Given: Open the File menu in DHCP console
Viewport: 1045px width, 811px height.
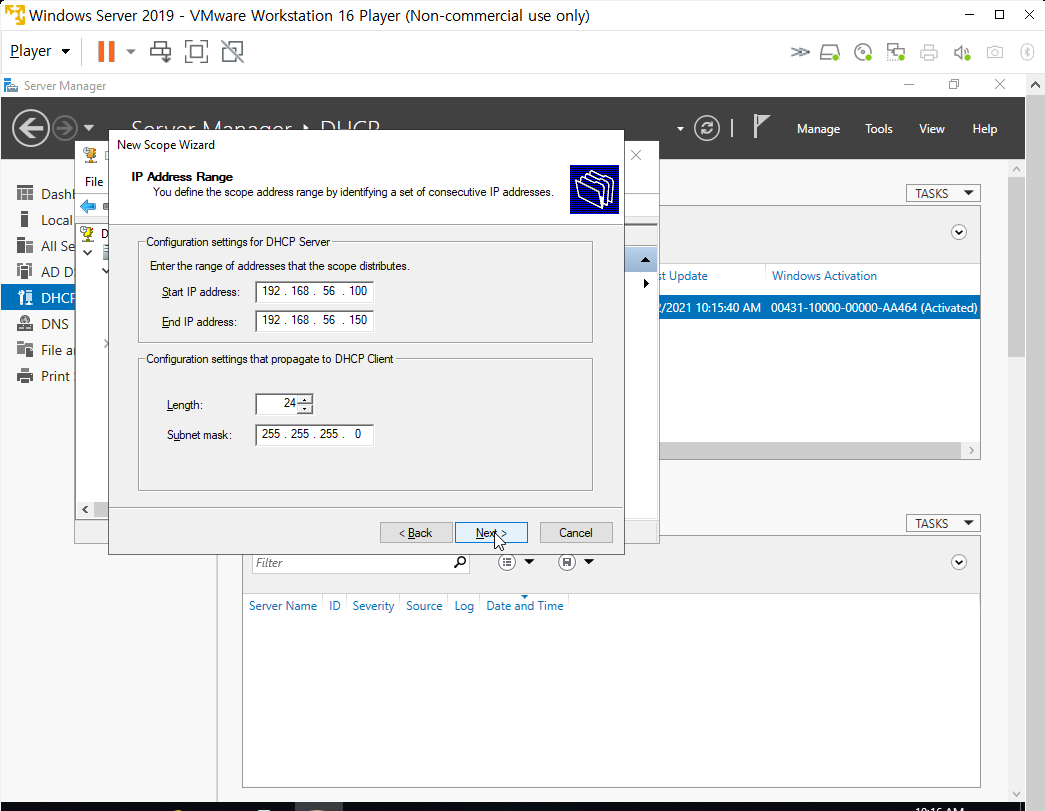Looking at the screenshot, I should click(x=93, y=181).
